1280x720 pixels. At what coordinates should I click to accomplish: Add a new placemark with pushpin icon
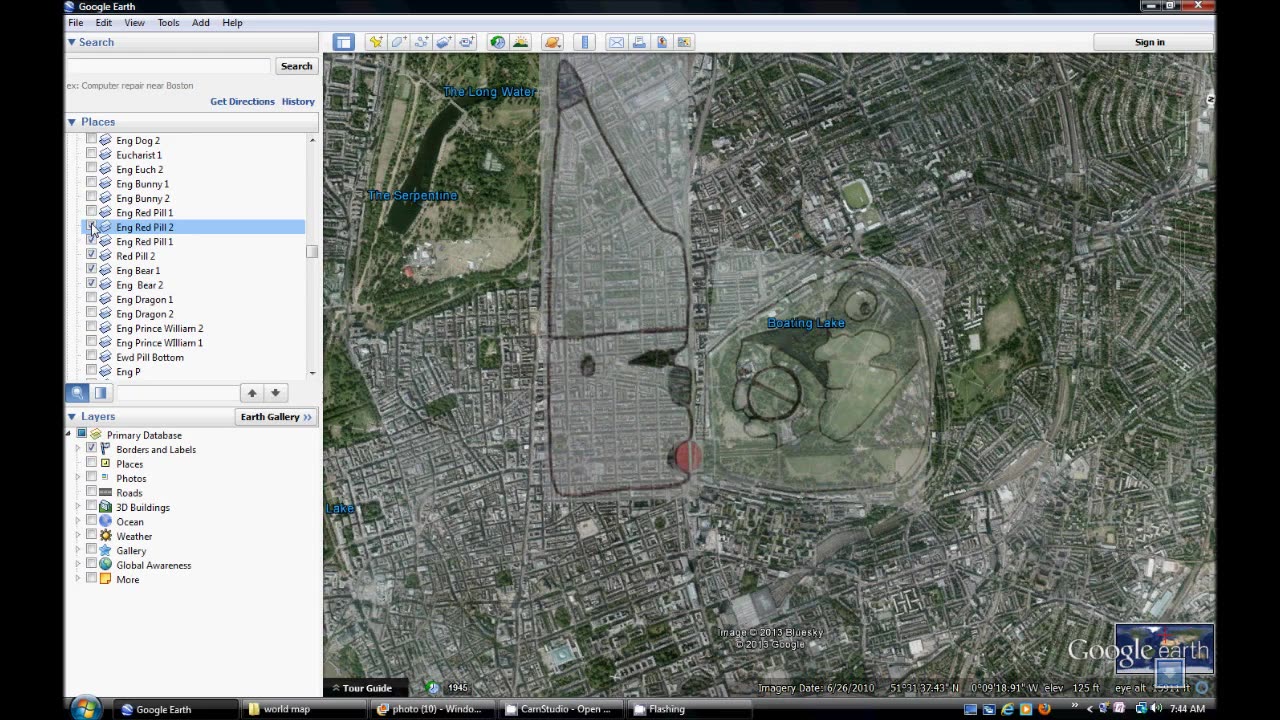click(x=375, y=42)
